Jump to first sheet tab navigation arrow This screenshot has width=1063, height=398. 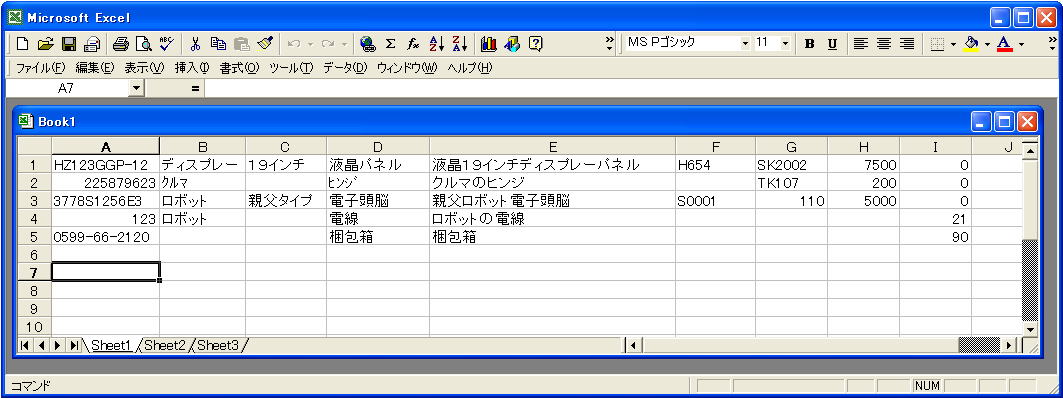[25, 346]
